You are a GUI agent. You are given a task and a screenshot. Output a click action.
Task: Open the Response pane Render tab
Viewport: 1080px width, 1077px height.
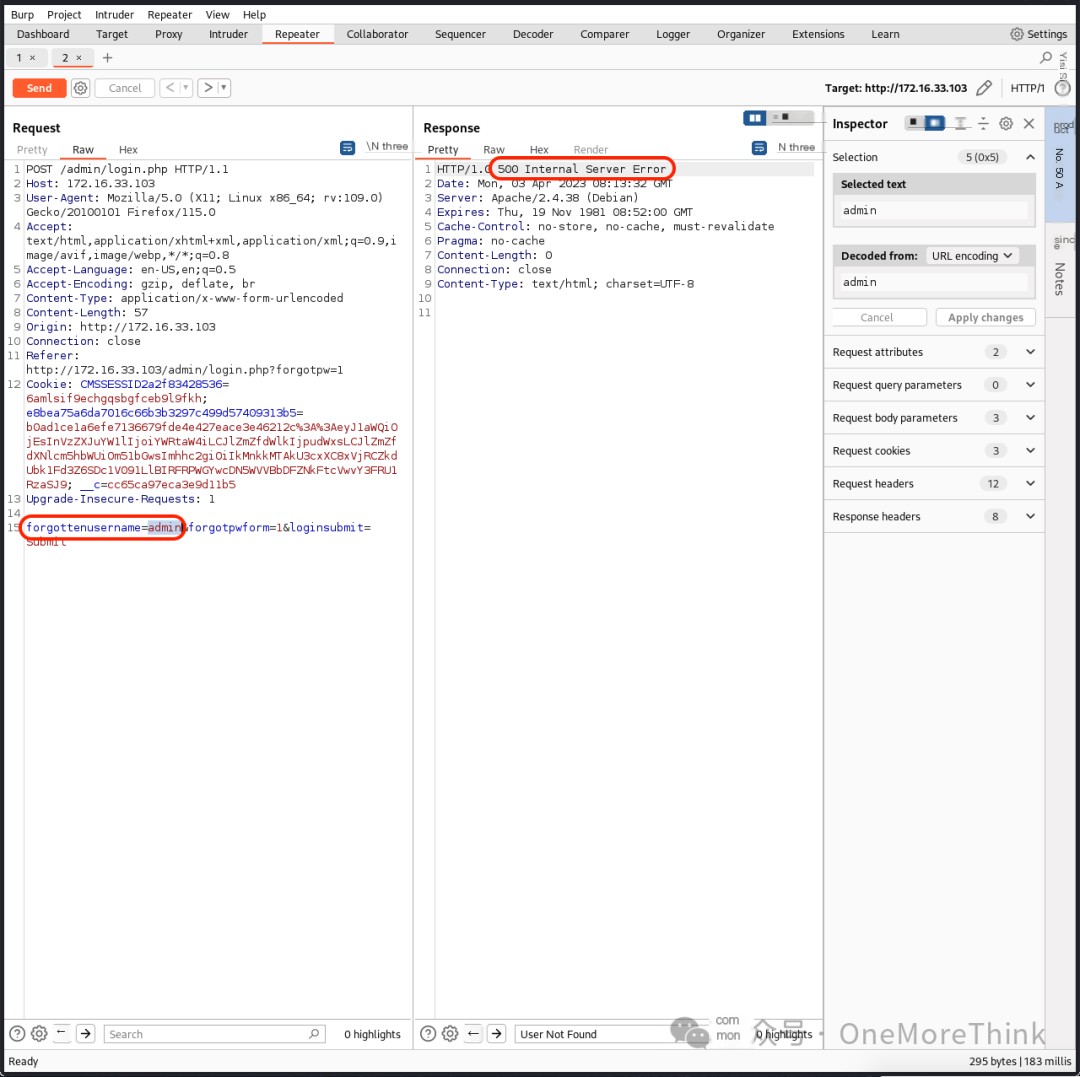(591, 149)
